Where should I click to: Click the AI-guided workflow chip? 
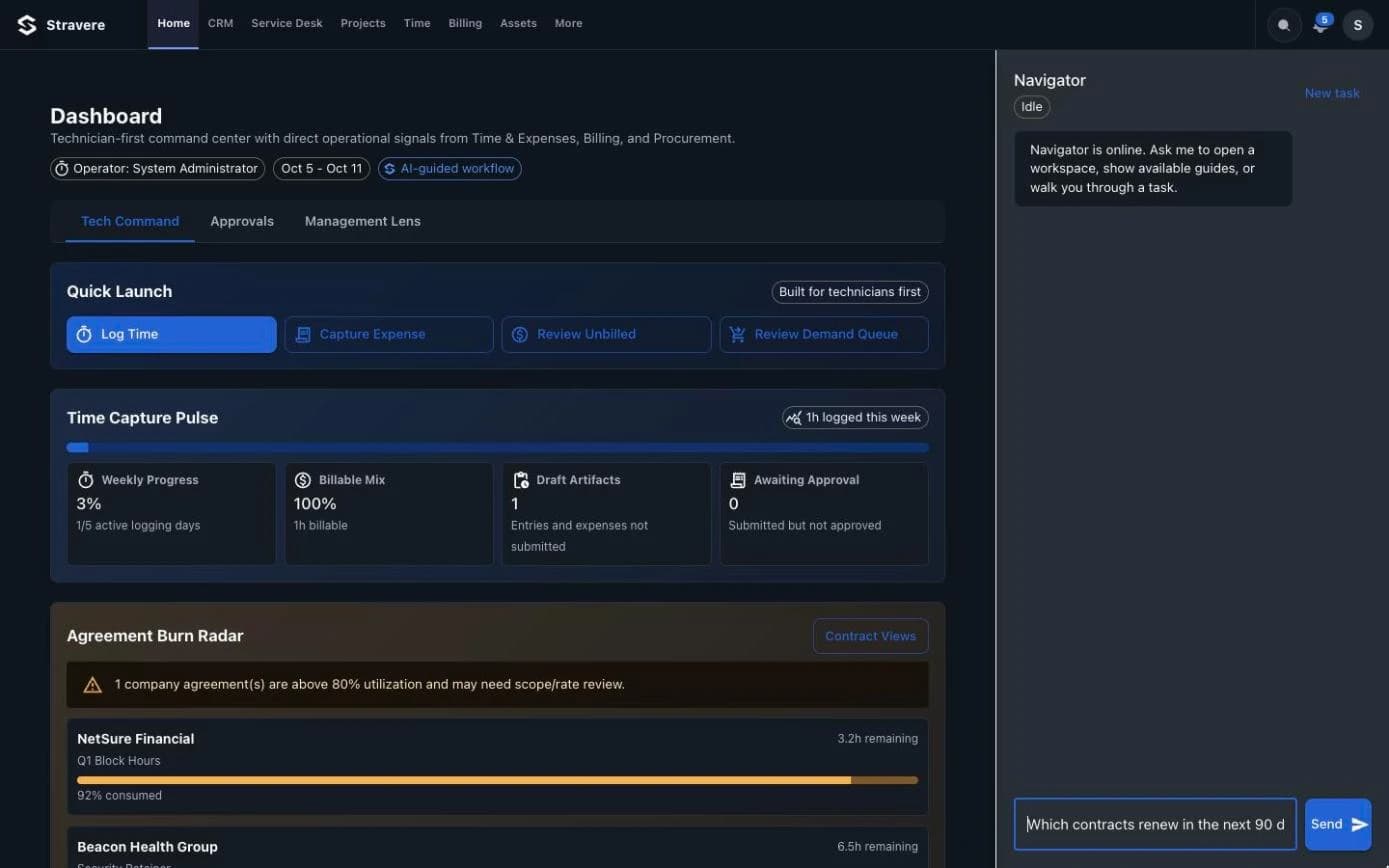click(450, 169)
